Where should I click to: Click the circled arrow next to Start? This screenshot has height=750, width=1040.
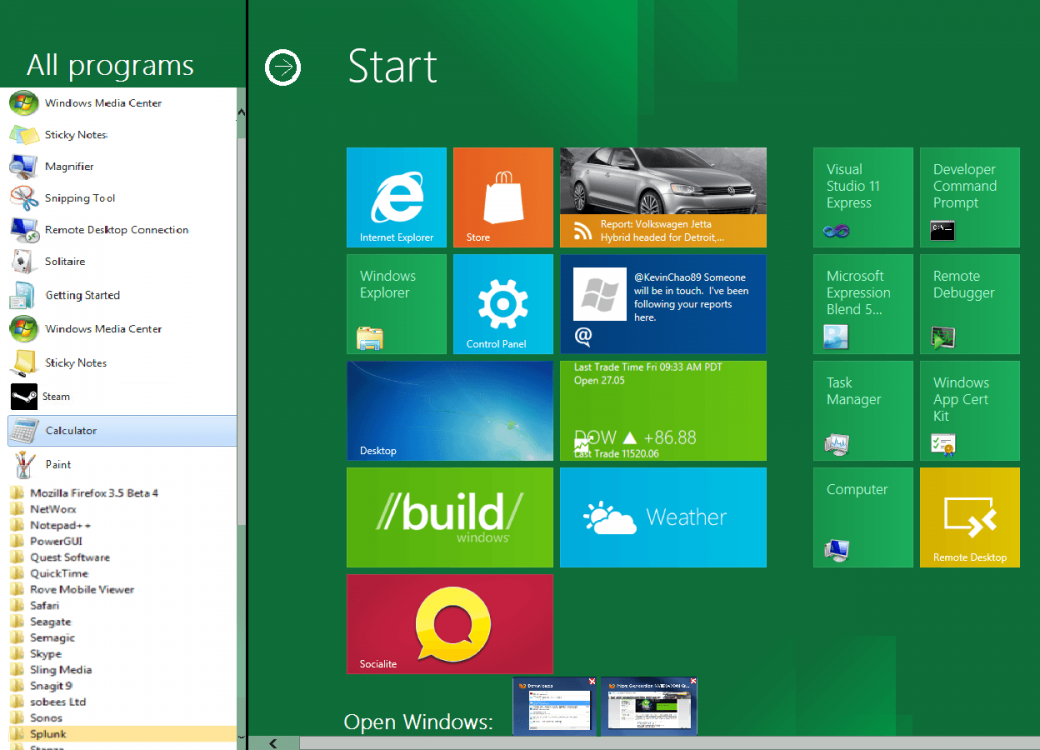(x=283, y=67)
